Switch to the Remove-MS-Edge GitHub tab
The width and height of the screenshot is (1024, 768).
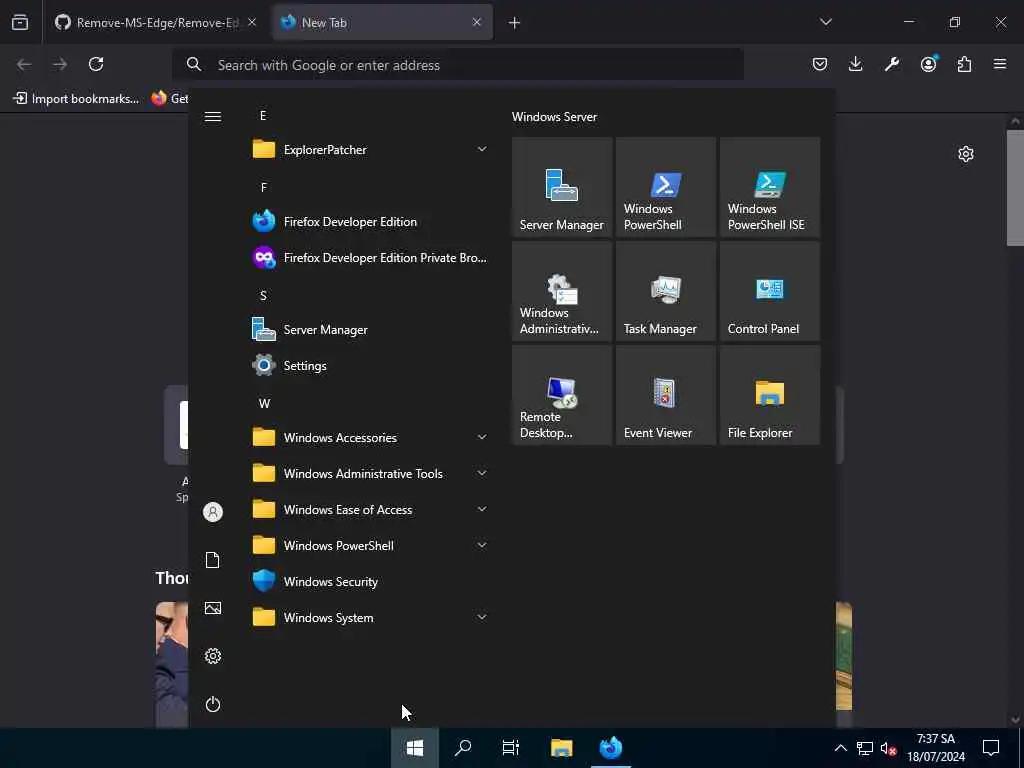156,22
